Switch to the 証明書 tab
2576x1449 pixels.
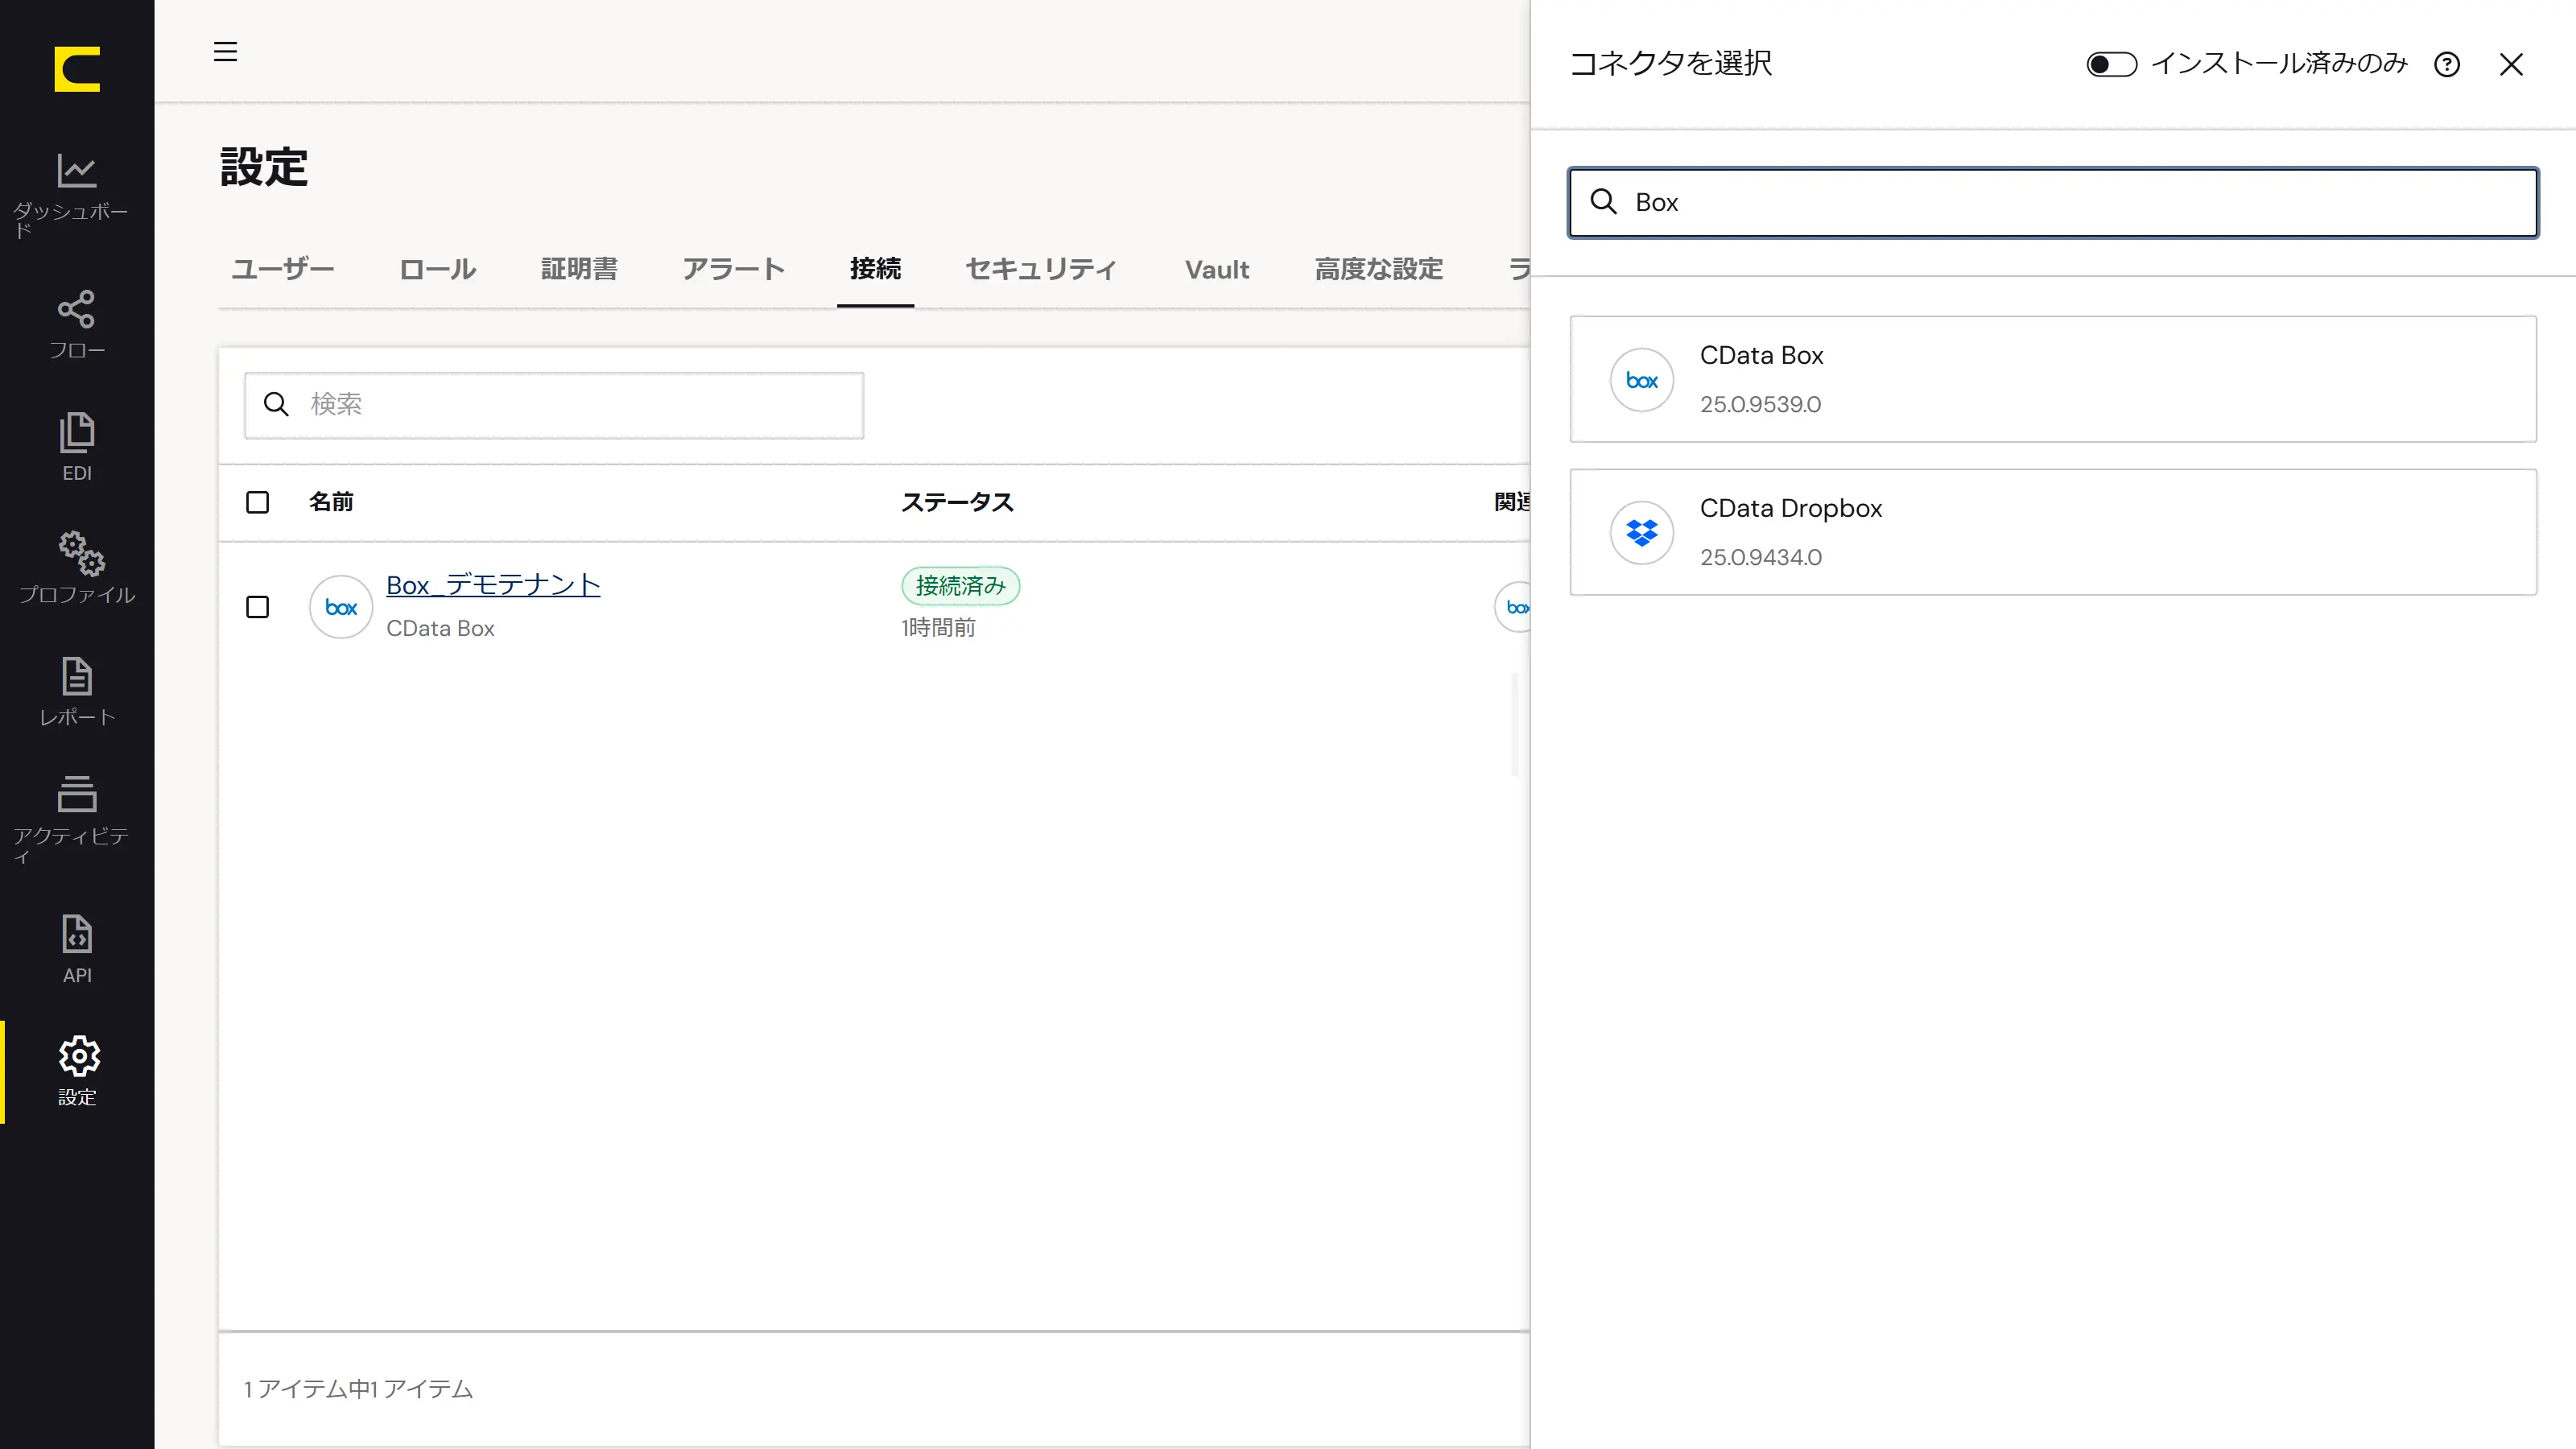(580, 269)
